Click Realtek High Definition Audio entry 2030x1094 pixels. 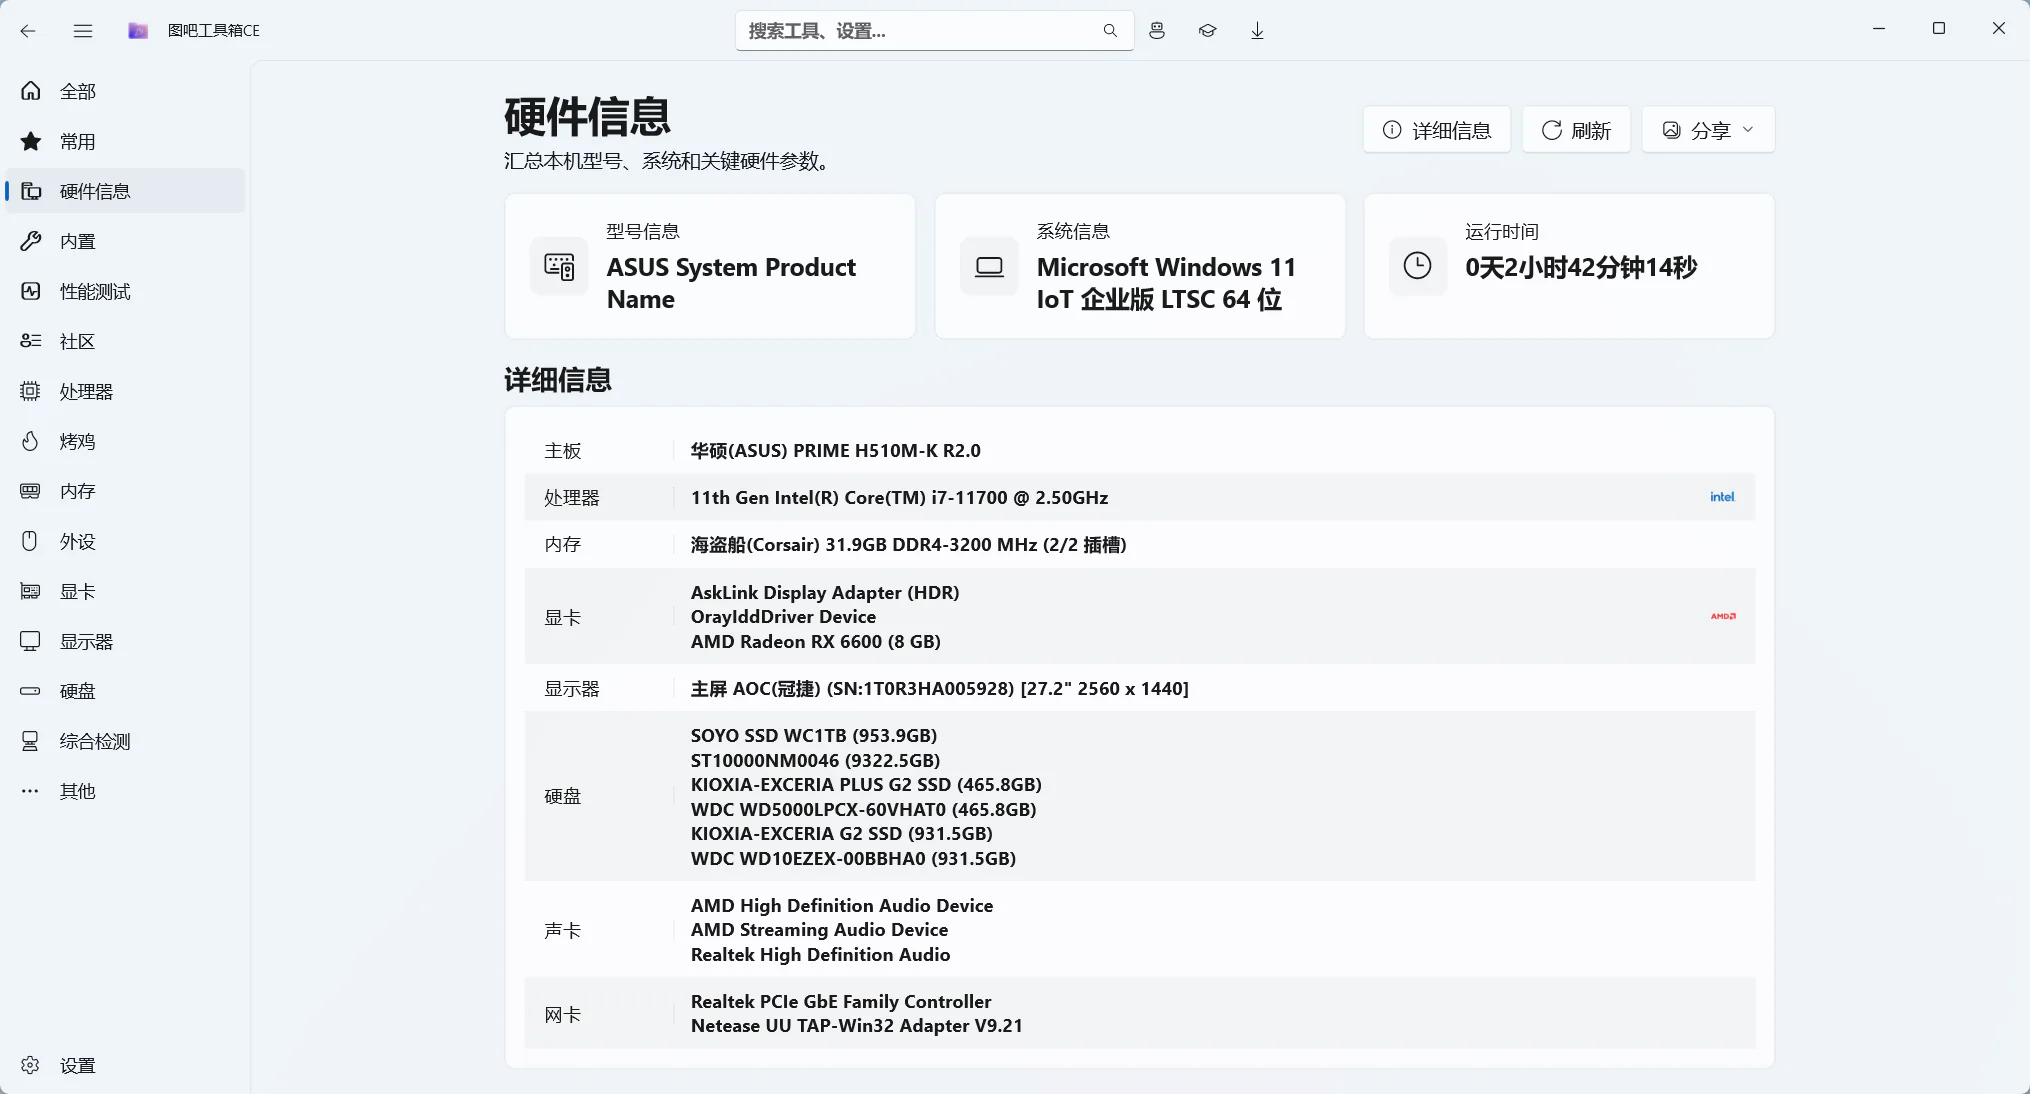(820, 955)
